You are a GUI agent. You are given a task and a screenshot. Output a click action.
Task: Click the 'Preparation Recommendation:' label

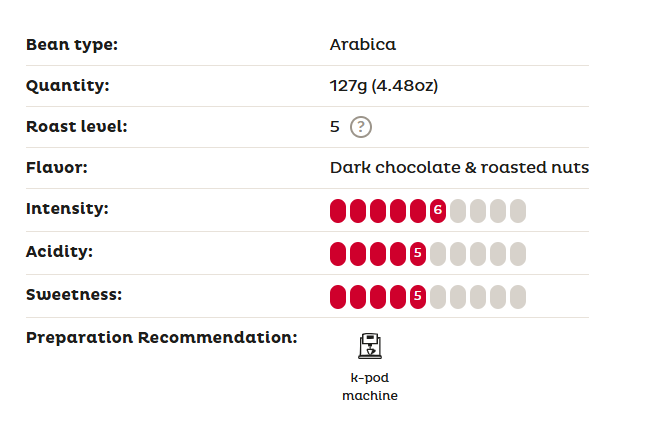point(162,337)
